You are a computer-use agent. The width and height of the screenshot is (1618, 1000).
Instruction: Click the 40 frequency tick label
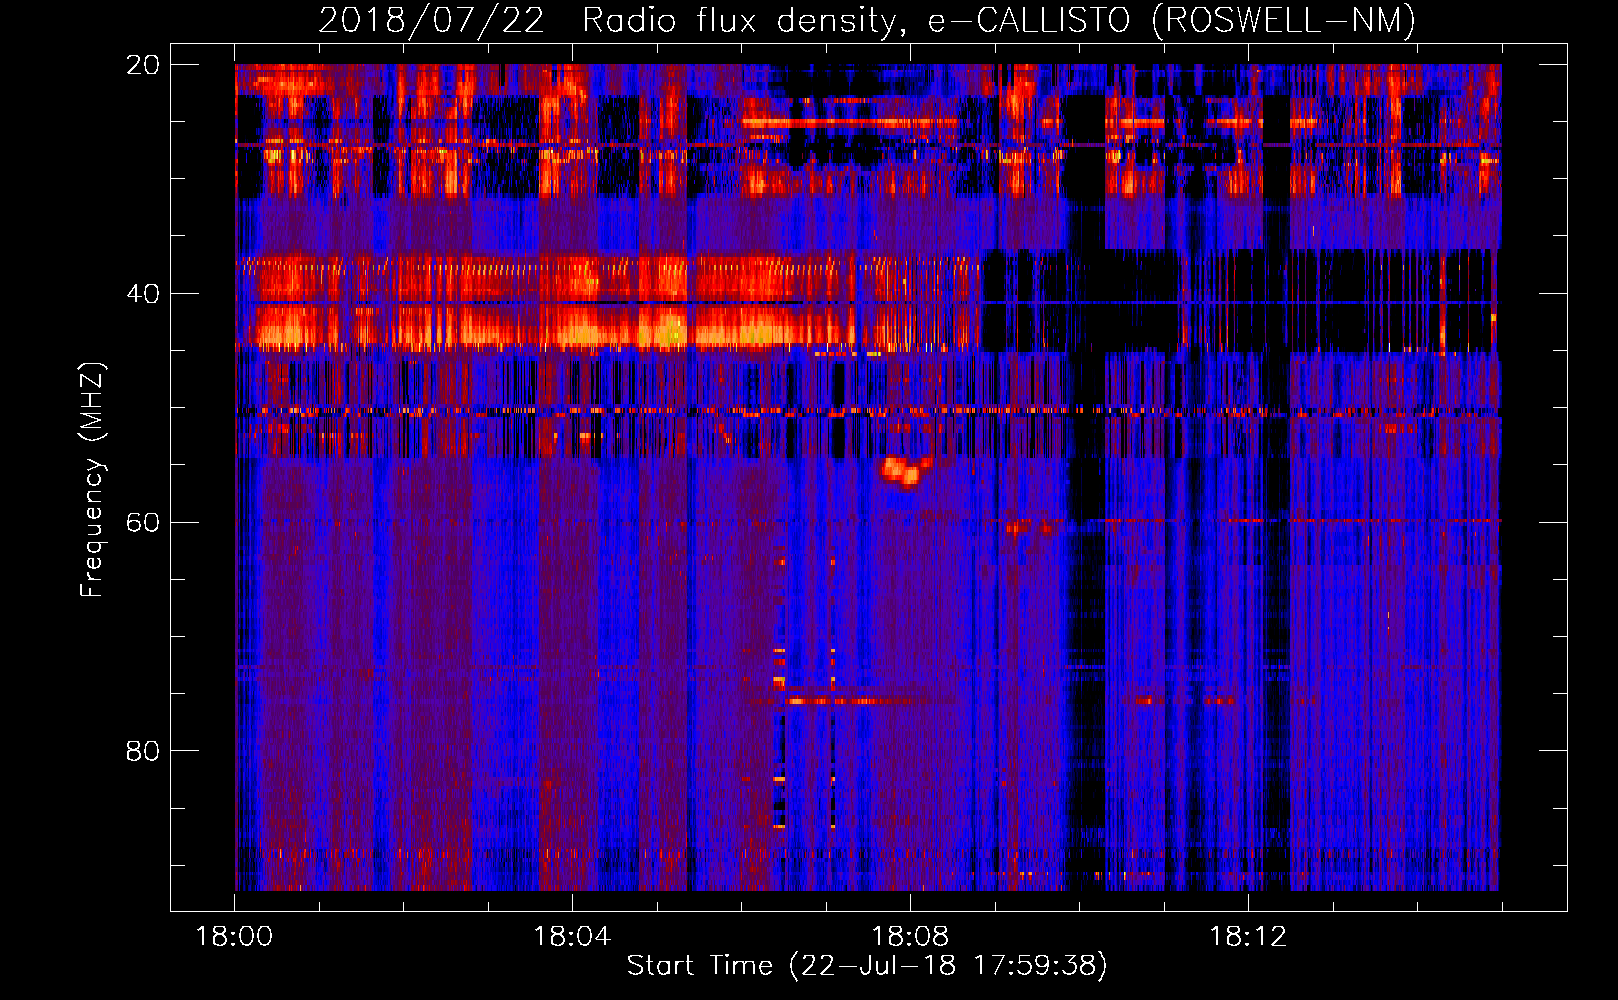point(142,294)
